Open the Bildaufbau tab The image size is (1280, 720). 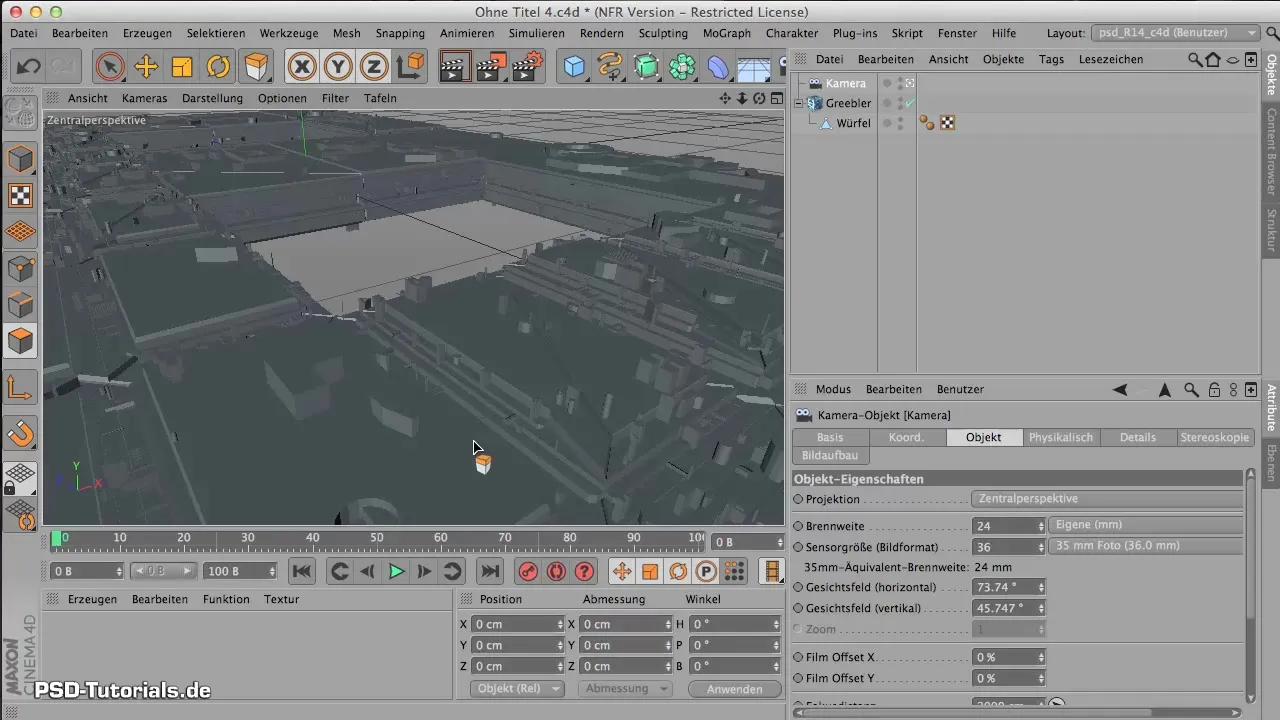click(830, 455)
